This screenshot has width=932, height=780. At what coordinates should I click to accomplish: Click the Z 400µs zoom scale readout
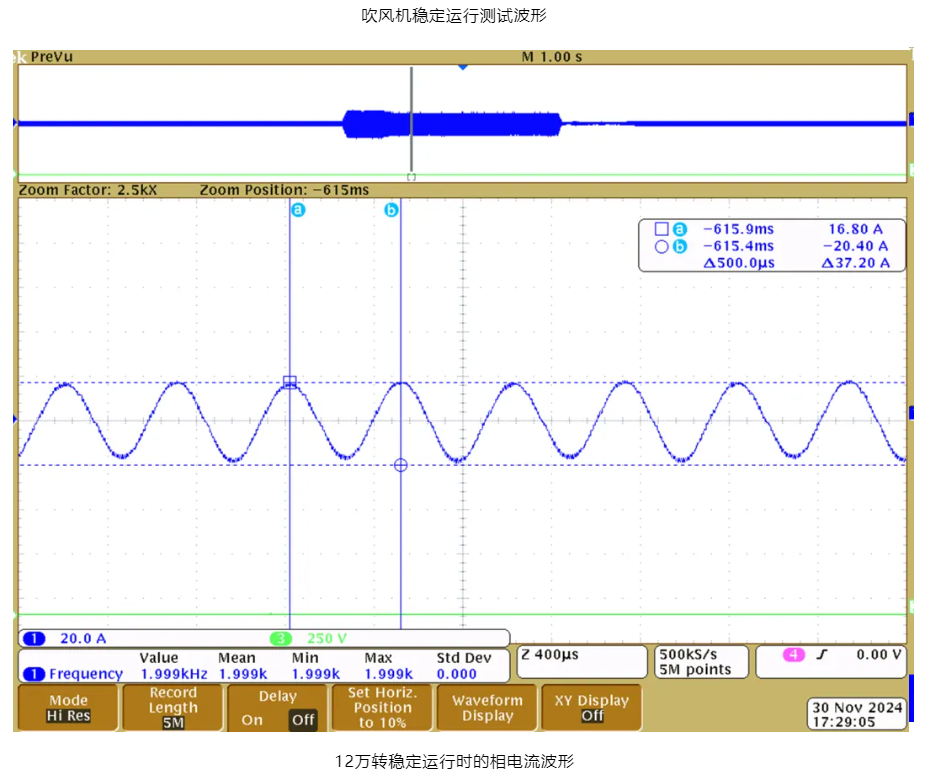tap(549, 655)
